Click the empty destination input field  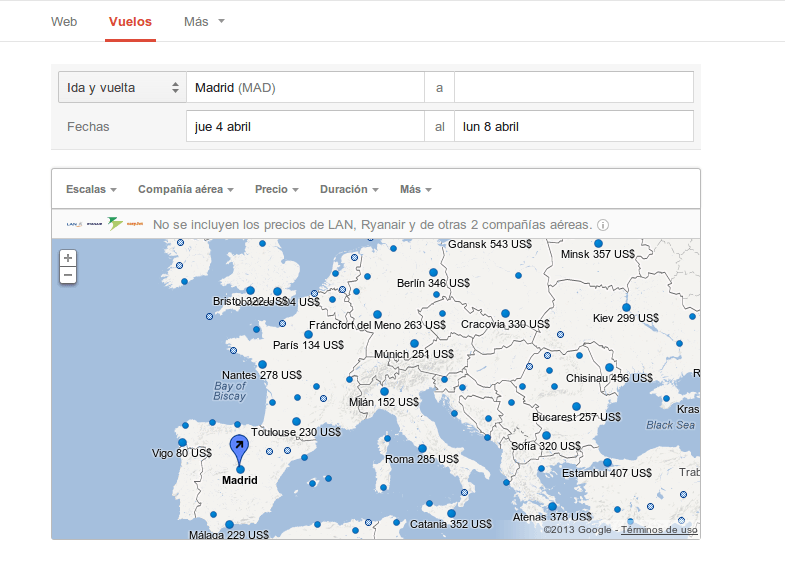tap(573, 88)
